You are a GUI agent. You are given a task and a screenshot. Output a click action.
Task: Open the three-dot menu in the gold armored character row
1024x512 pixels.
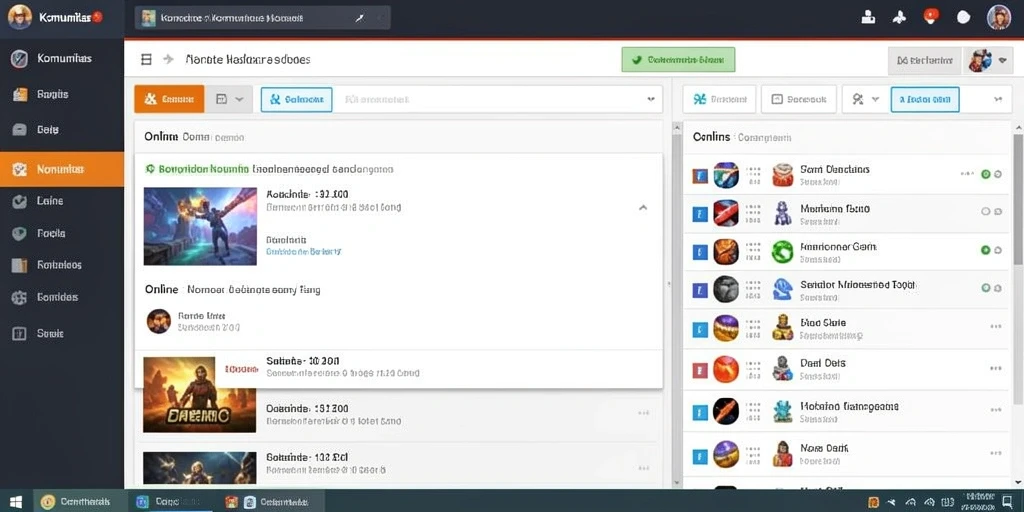[x=995, y=326]
